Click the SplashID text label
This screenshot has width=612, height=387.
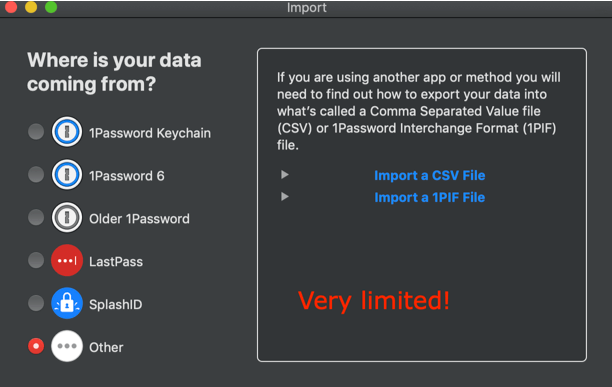click(x=116, y=304)
